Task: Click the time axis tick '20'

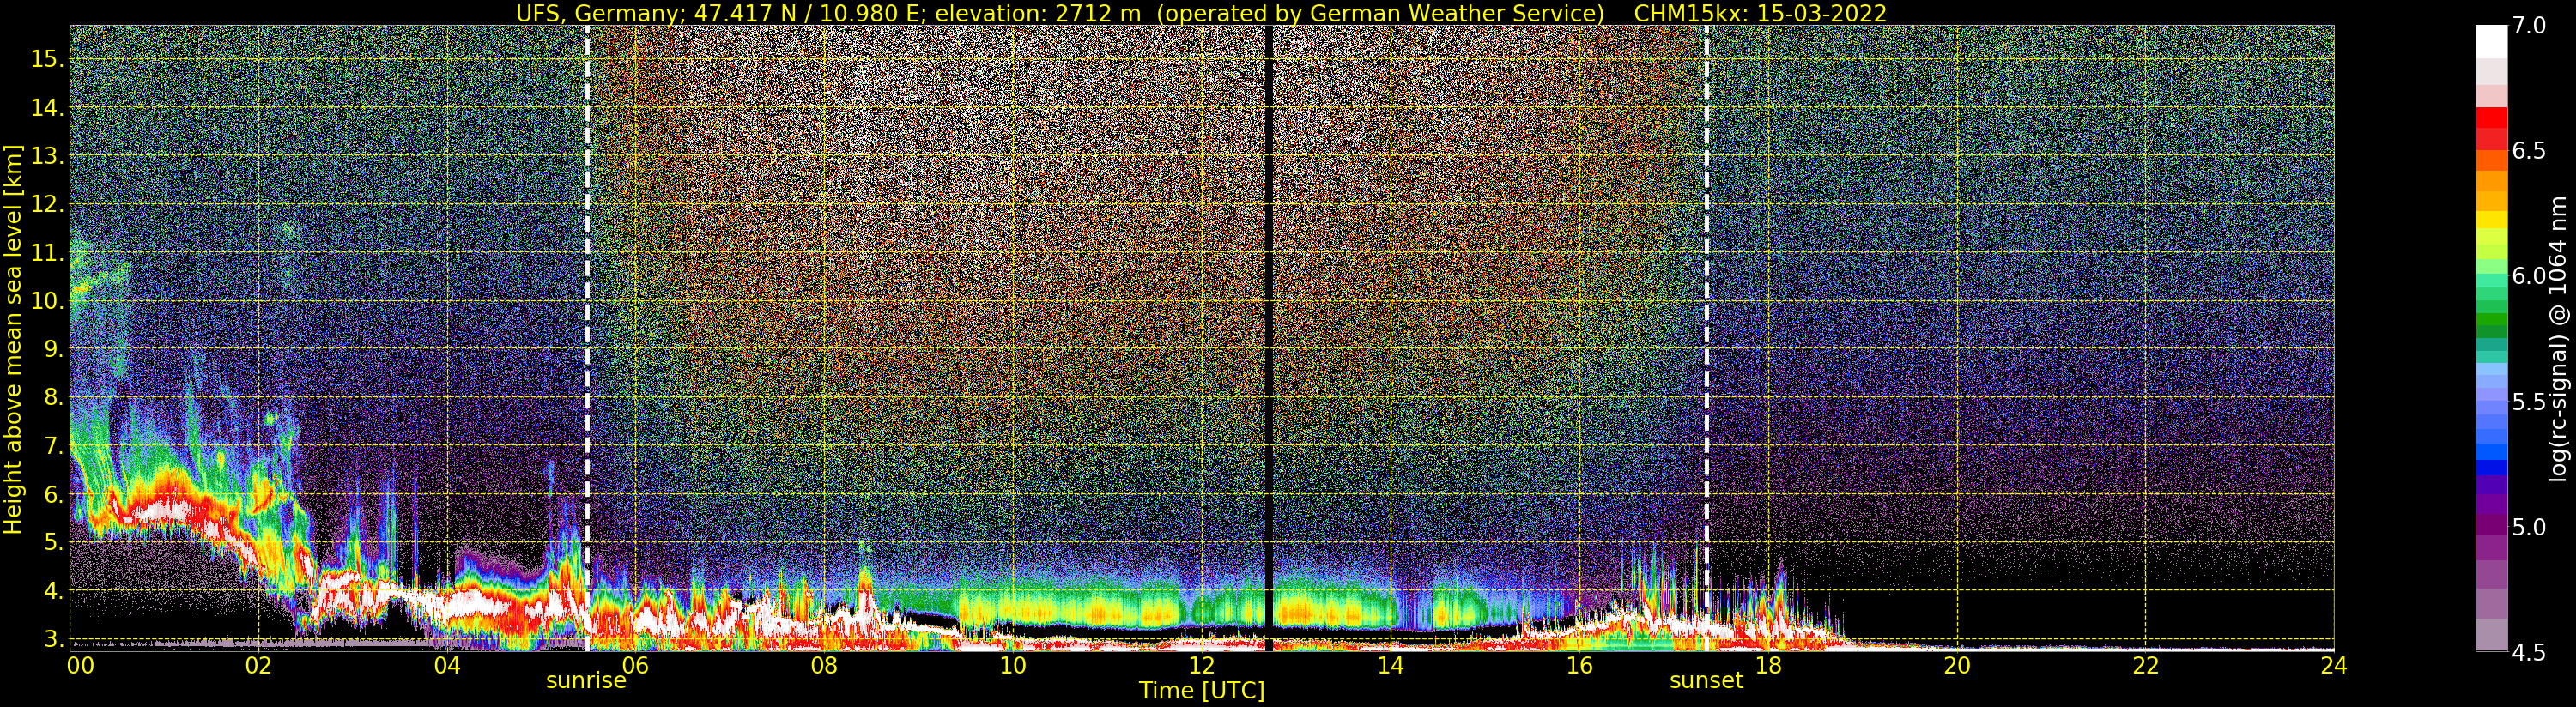Action: 1957,666
